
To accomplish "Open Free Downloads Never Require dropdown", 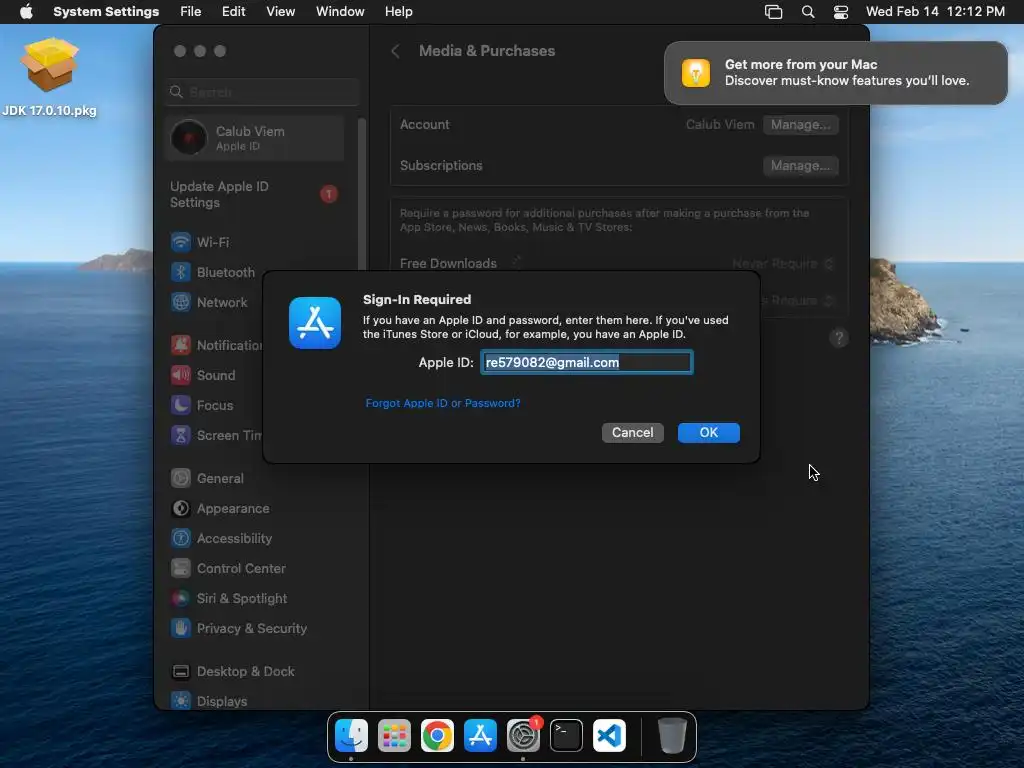I will pos(784,263).
